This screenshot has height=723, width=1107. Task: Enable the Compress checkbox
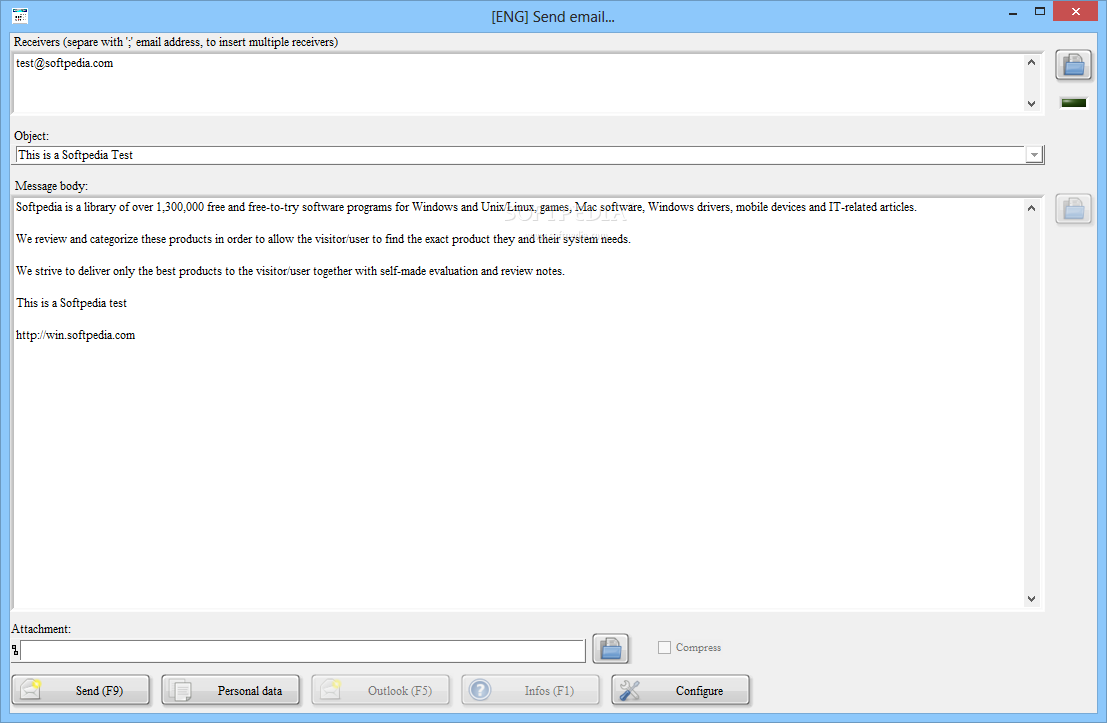664,647
